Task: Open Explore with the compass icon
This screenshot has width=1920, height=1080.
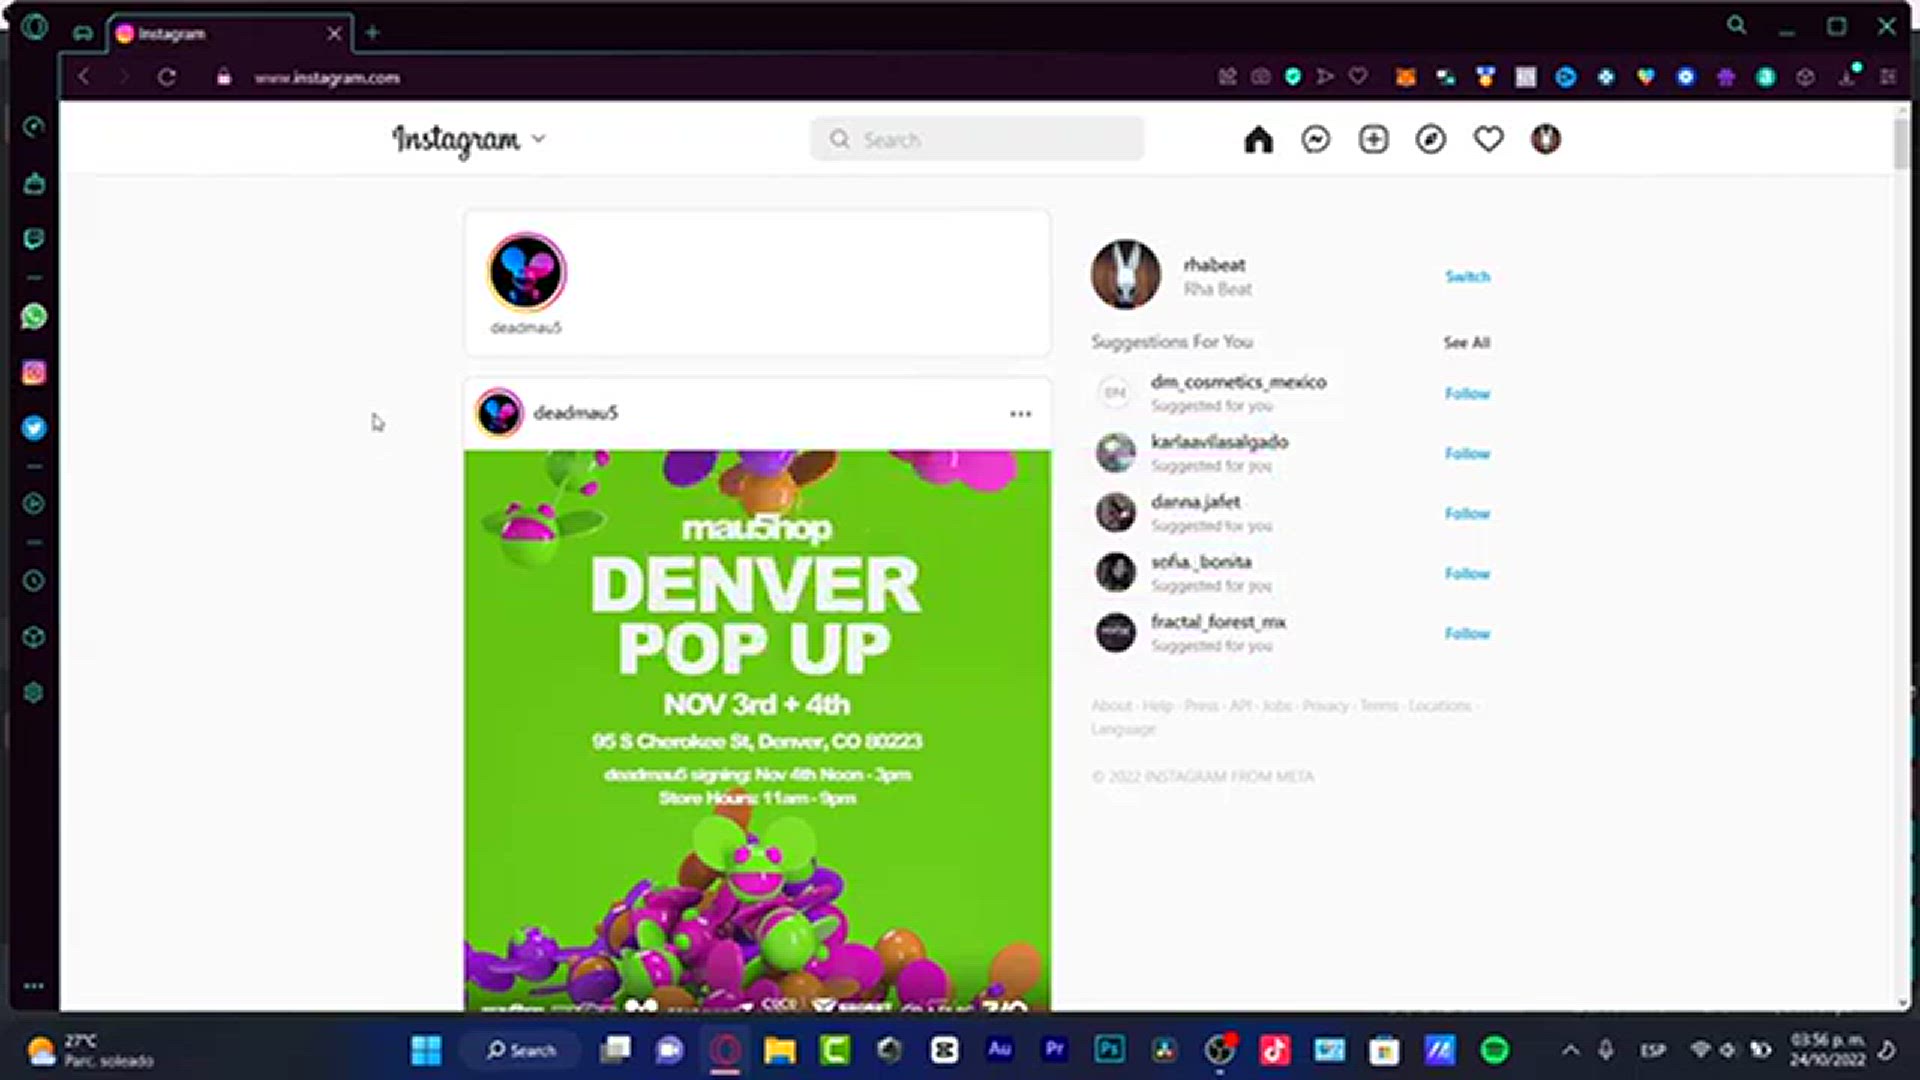Action: pos(1431,140)
